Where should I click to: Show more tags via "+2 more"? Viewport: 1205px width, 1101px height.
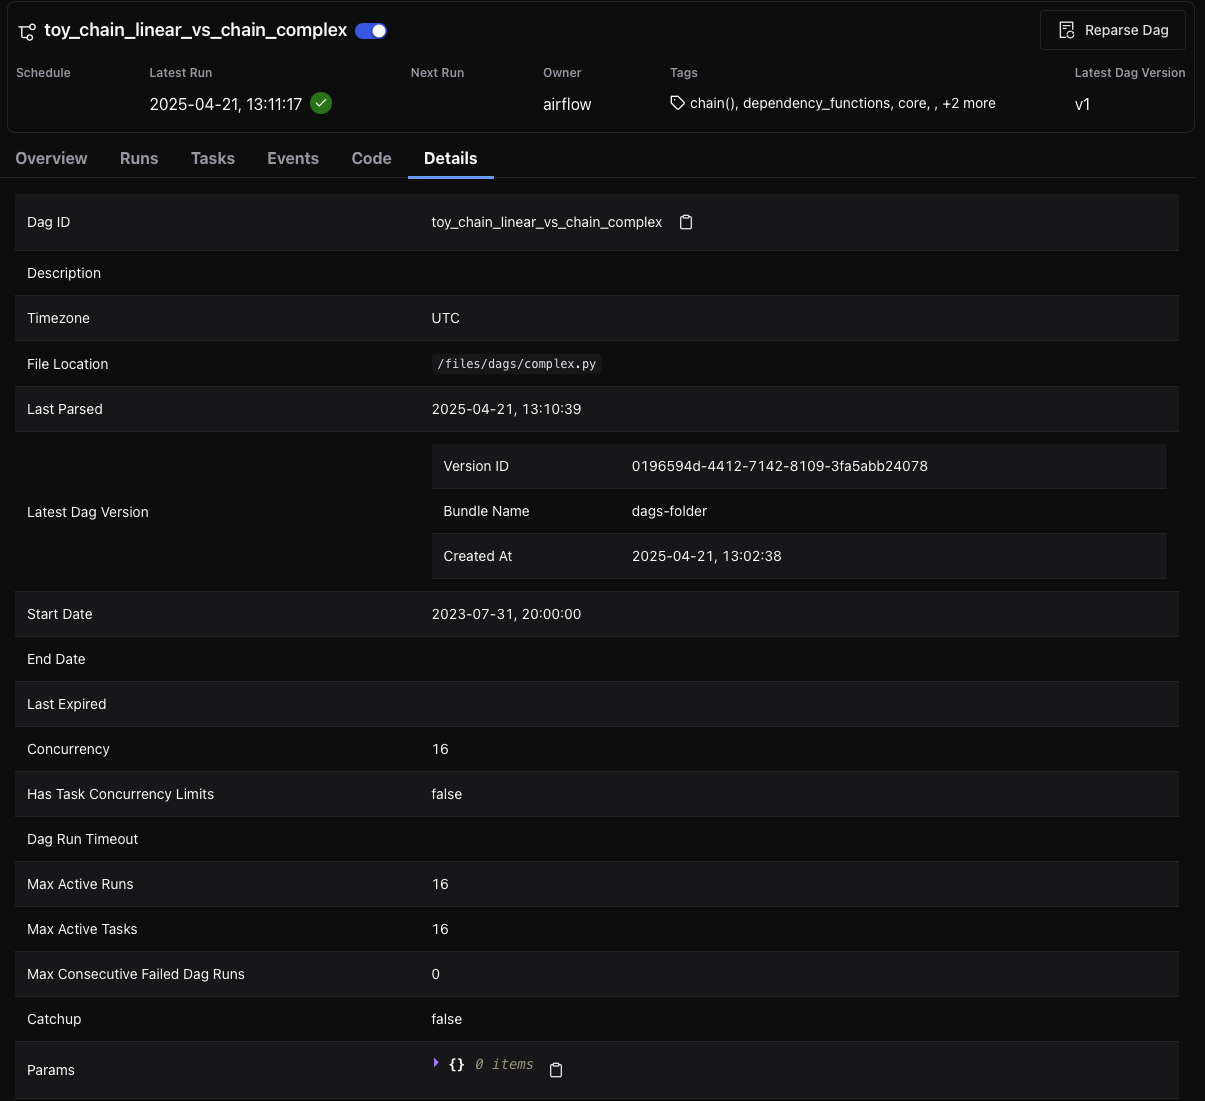point(968,103)
